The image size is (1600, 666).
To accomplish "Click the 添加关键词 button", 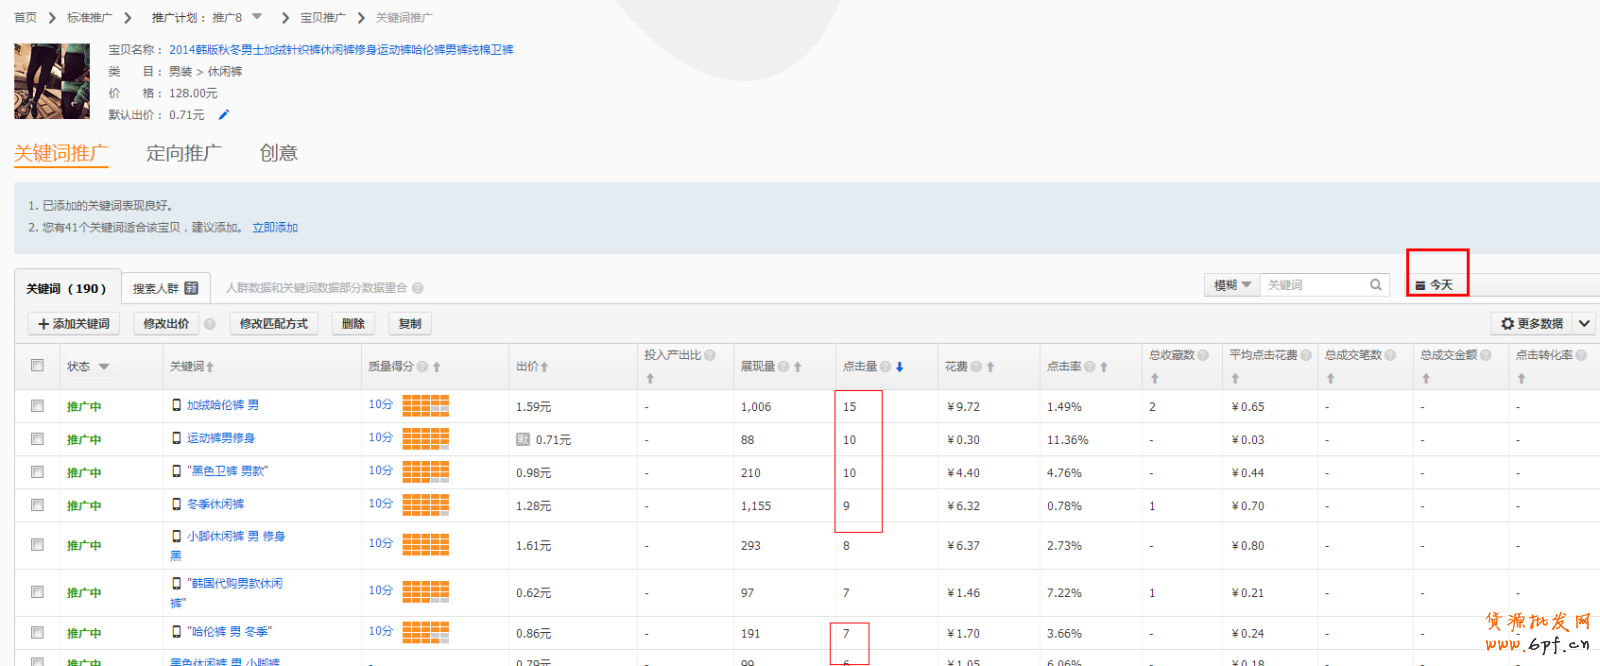I will tap(74, 324).
